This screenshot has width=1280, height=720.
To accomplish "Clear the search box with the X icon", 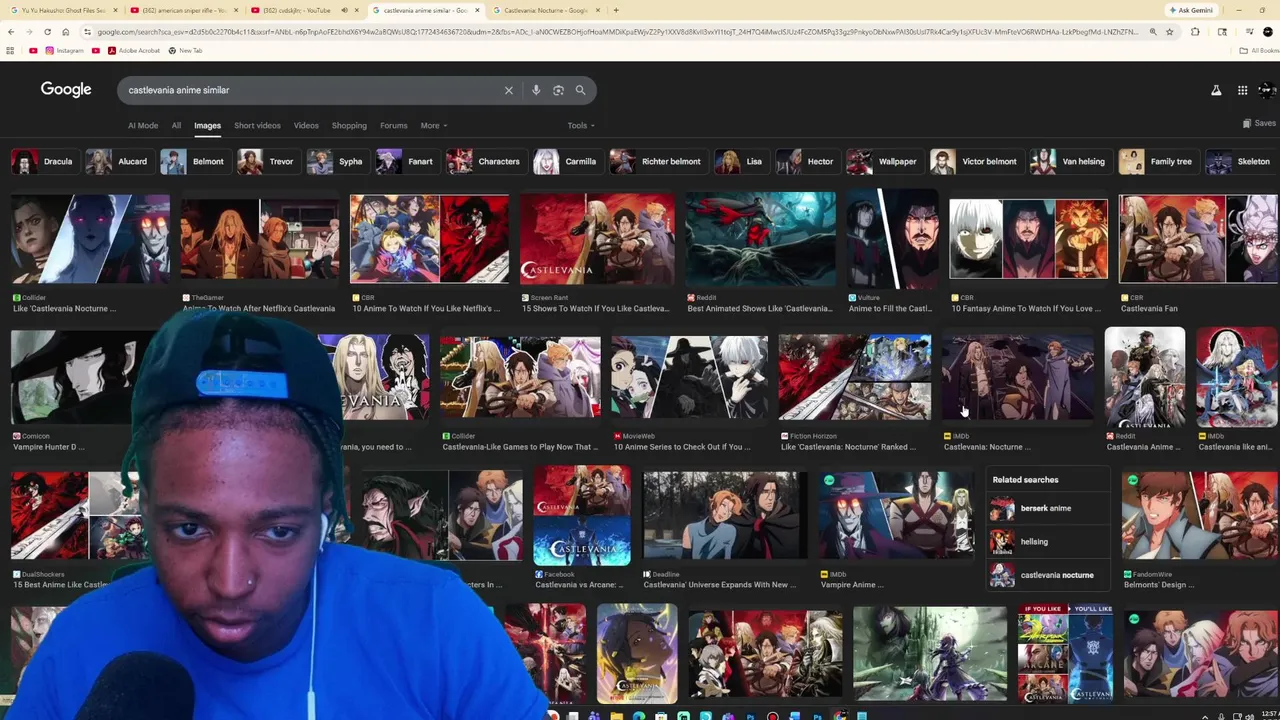I will click(x=508, y=90).
